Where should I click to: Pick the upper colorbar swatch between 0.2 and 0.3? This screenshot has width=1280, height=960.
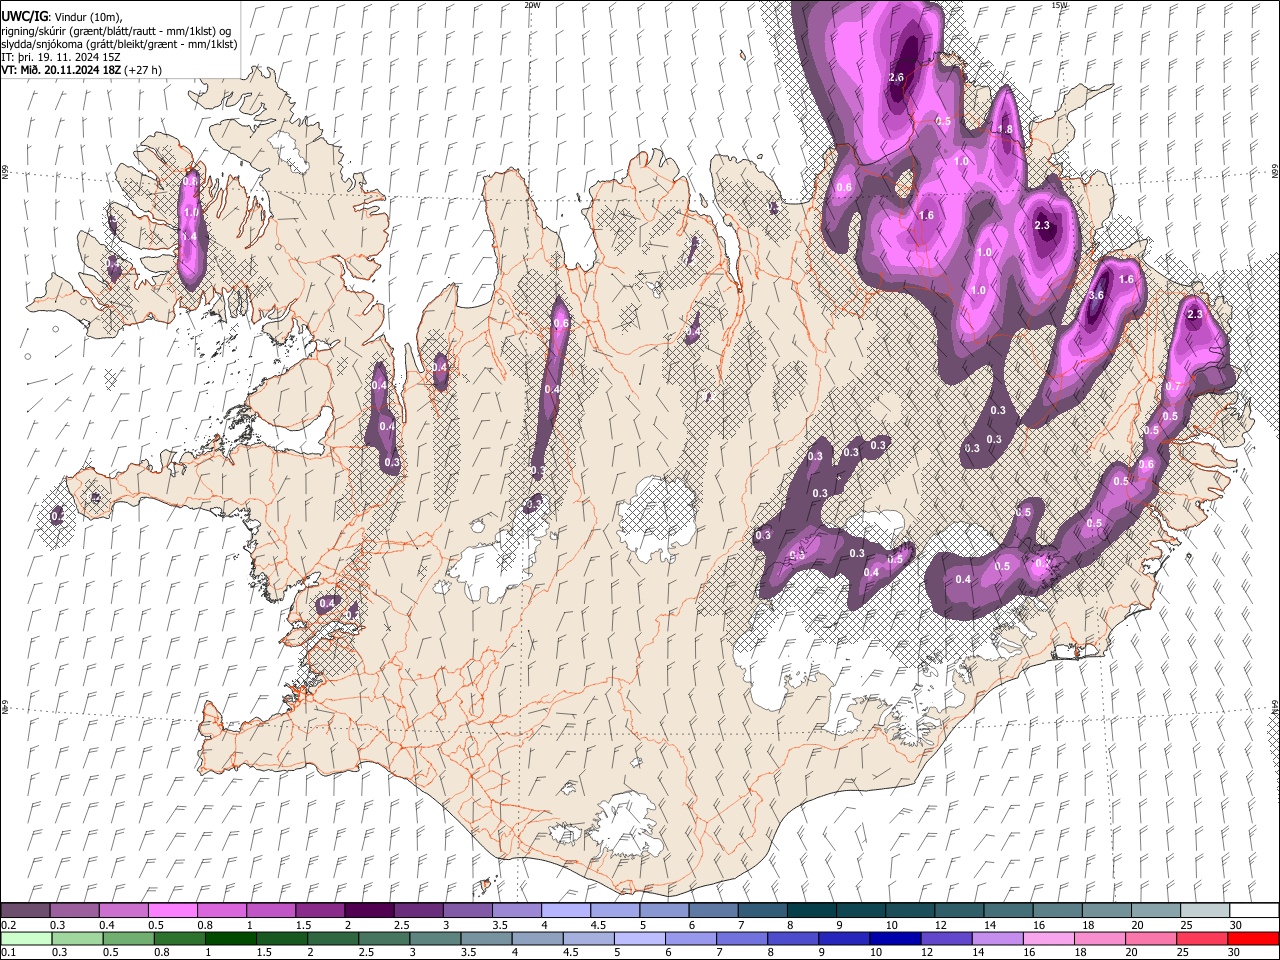pyautogui.click(x=25, y=910)
